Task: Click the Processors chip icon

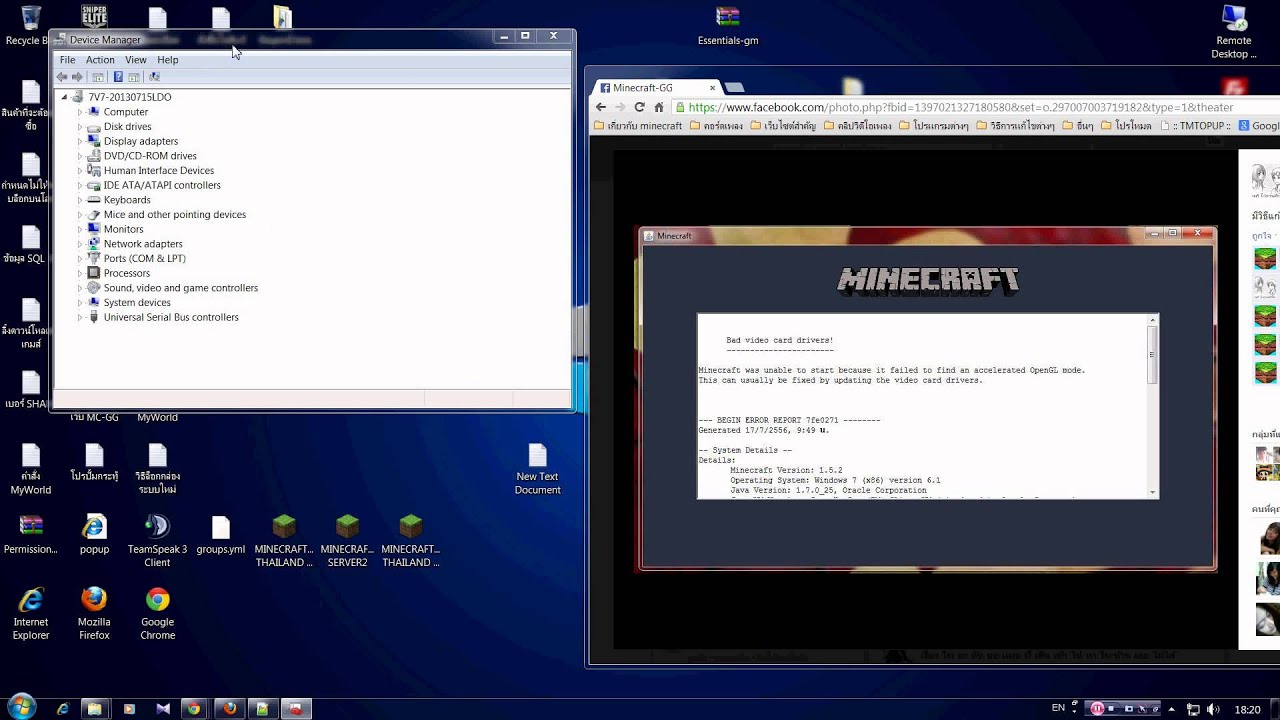Action: point(94,273)
